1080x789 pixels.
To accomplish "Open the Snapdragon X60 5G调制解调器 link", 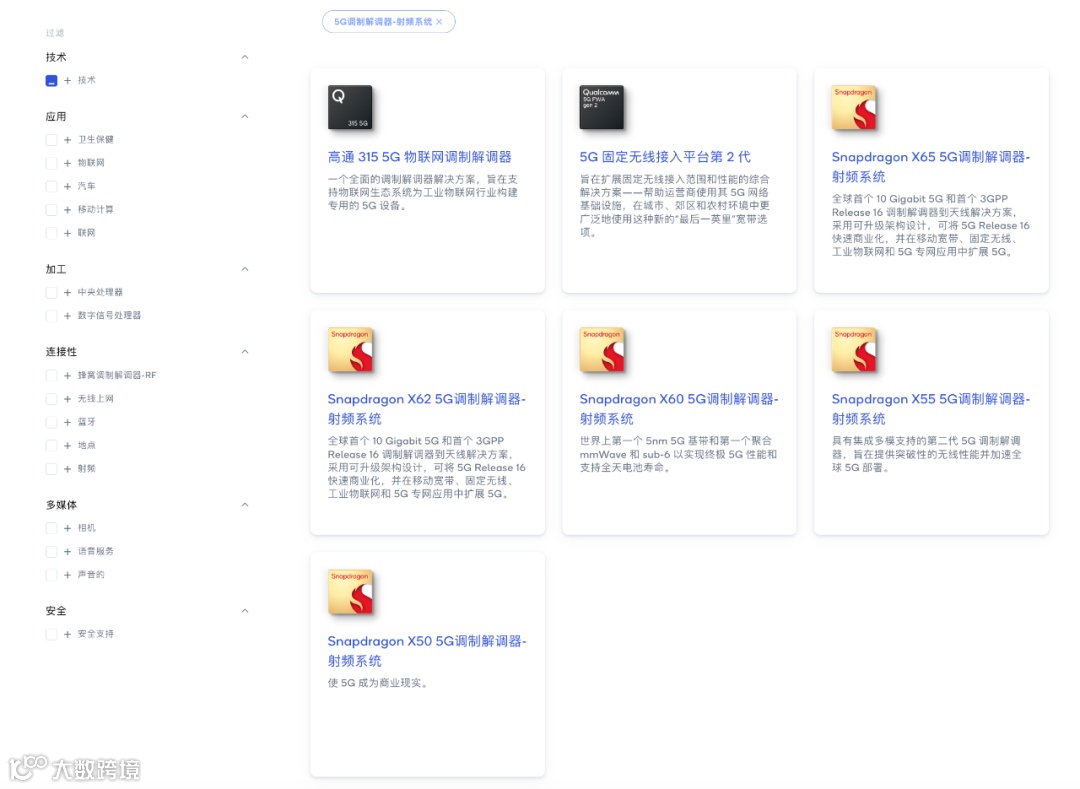I will tap(678, 409).
